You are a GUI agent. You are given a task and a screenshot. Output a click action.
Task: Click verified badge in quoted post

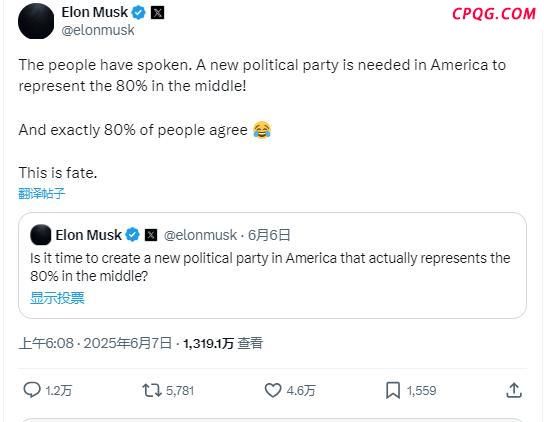click(x=132, y=235)
